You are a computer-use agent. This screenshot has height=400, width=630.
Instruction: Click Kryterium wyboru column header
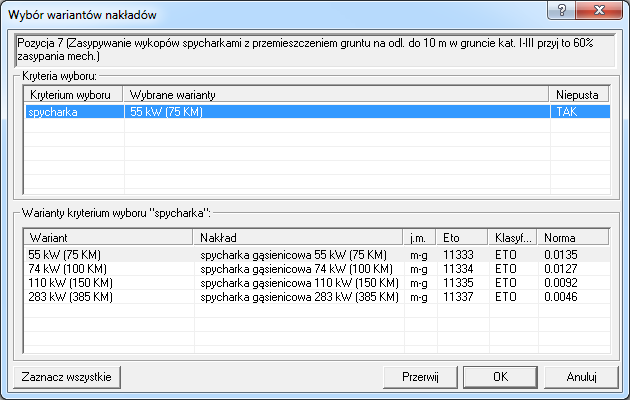pyautogui.click(x=73, y=94)
